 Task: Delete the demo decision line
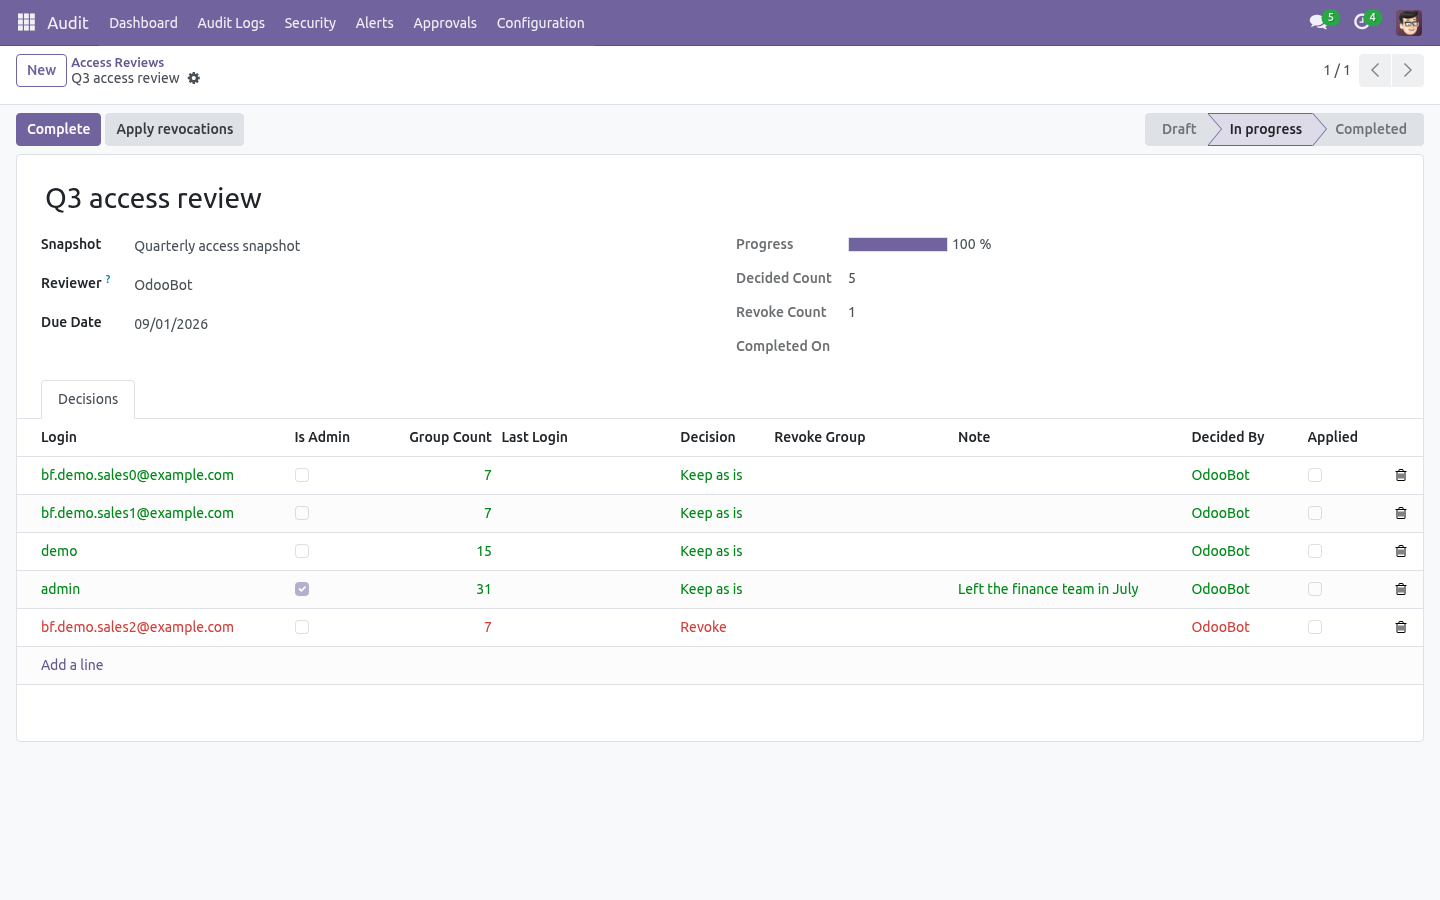[x=1401, y=551]
